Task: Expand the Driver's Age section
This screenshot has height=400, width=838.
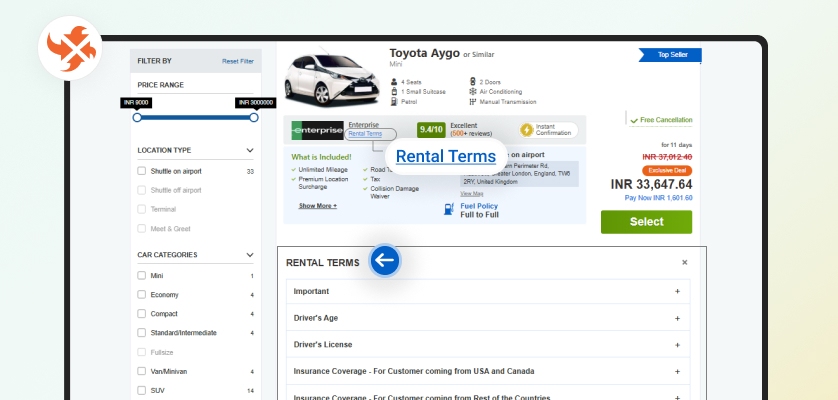Action: click(x=488, y=318)
